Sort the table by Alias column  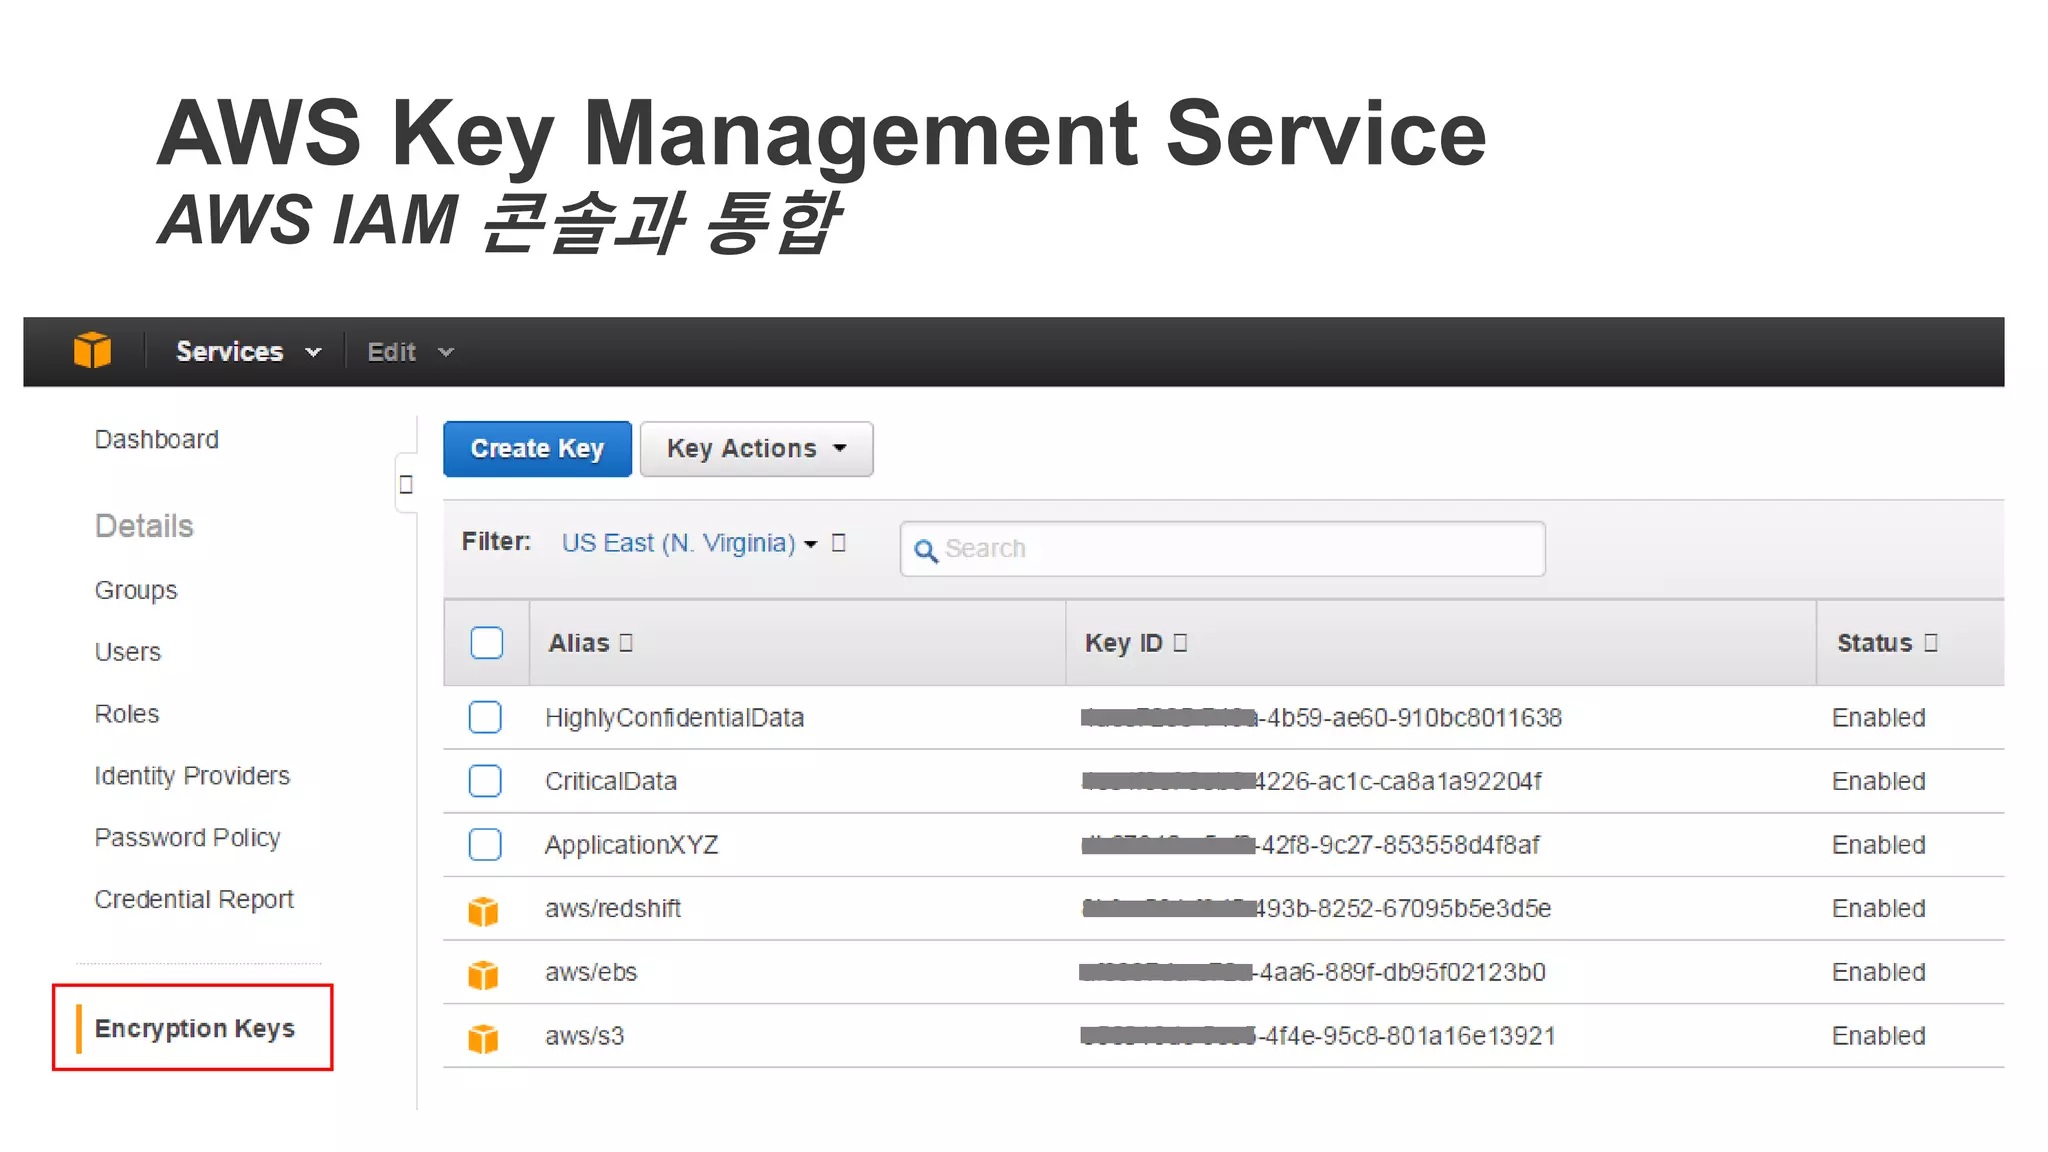tap(590, 643)
